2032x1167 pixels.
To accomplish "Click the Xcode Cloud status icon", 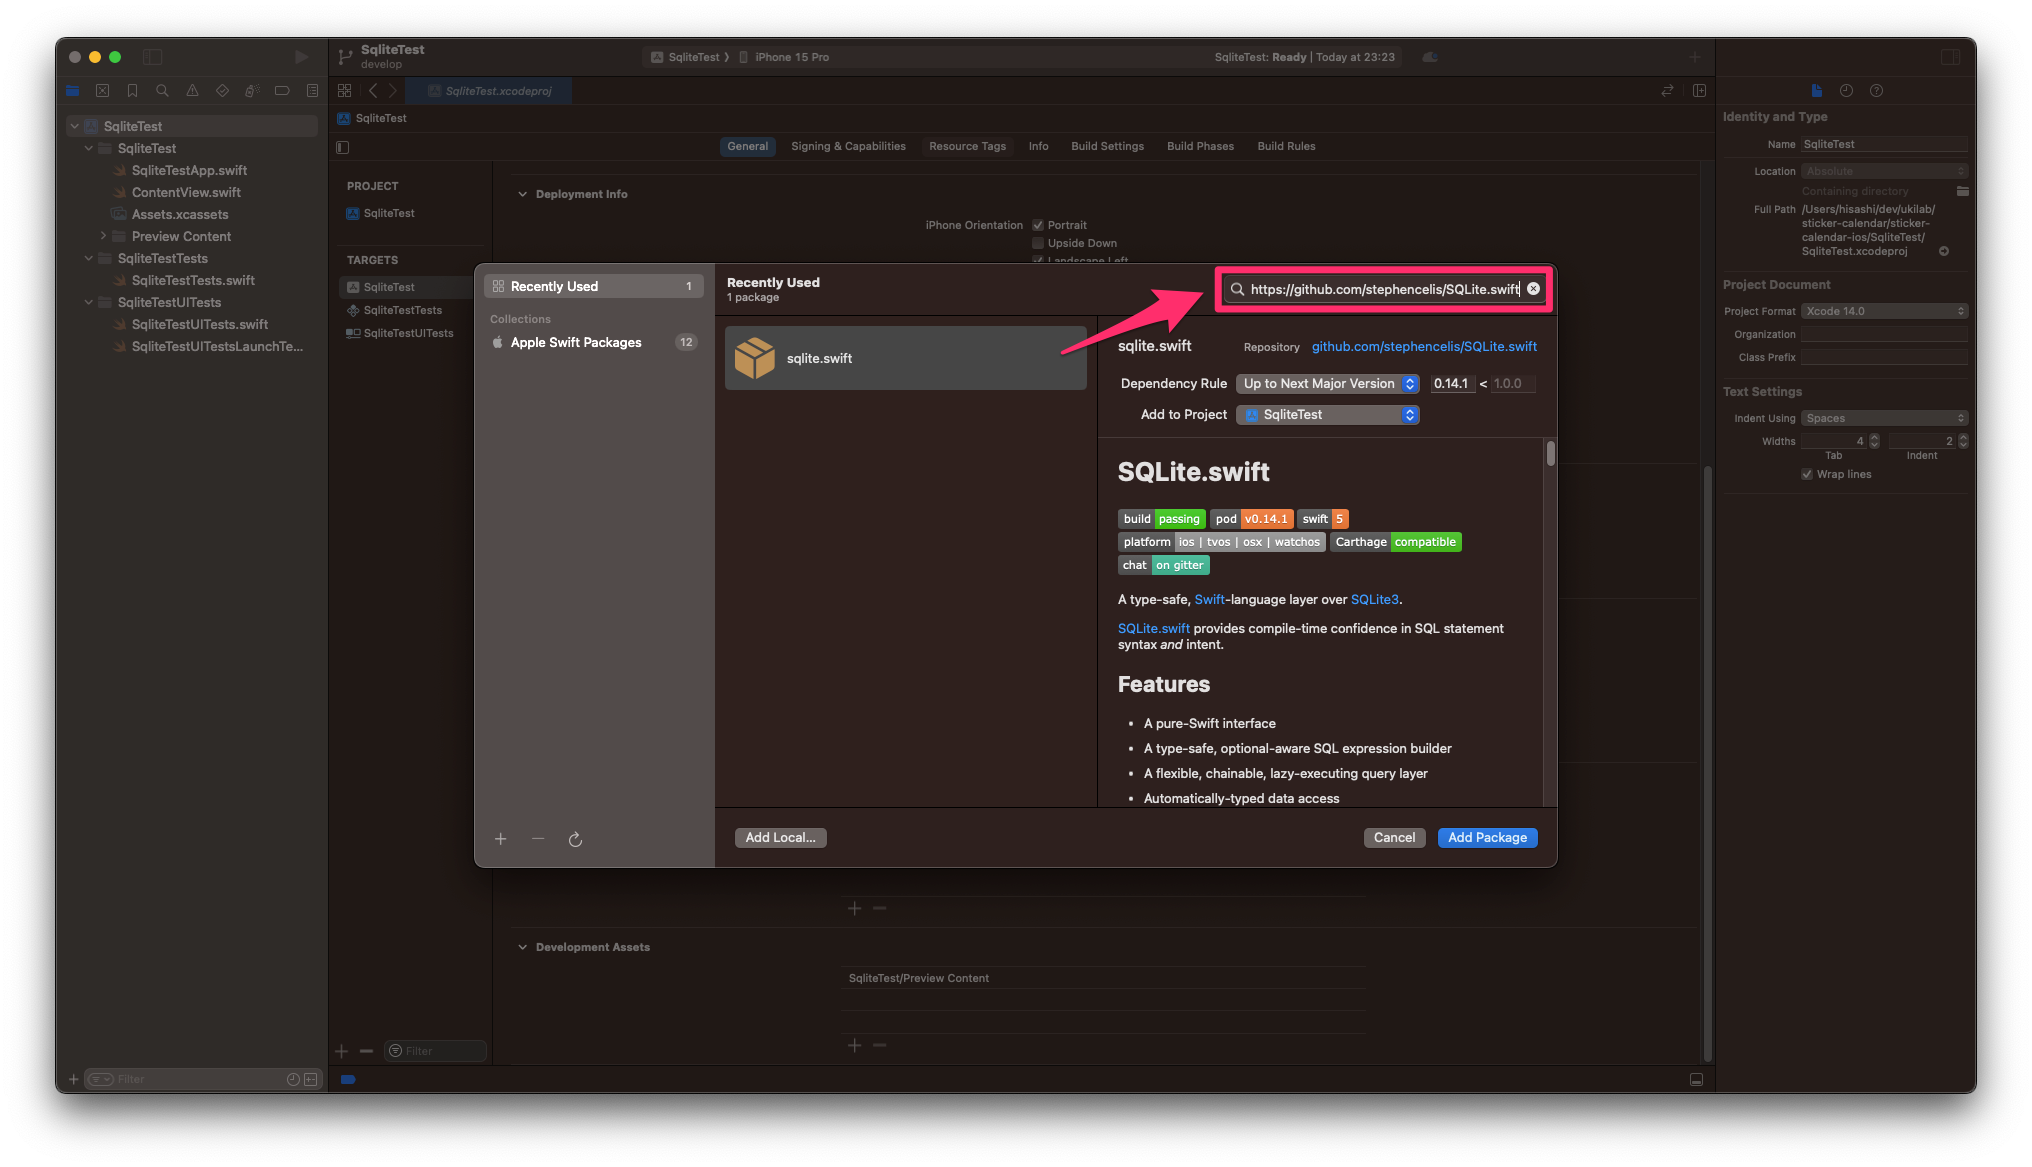I will pos(1430,57).
